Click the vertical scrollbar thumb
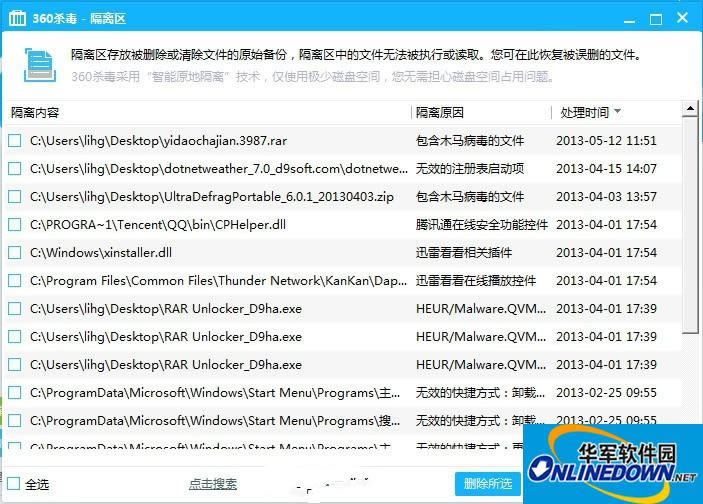This screenshot has height=504, width=703. [690, 225]
